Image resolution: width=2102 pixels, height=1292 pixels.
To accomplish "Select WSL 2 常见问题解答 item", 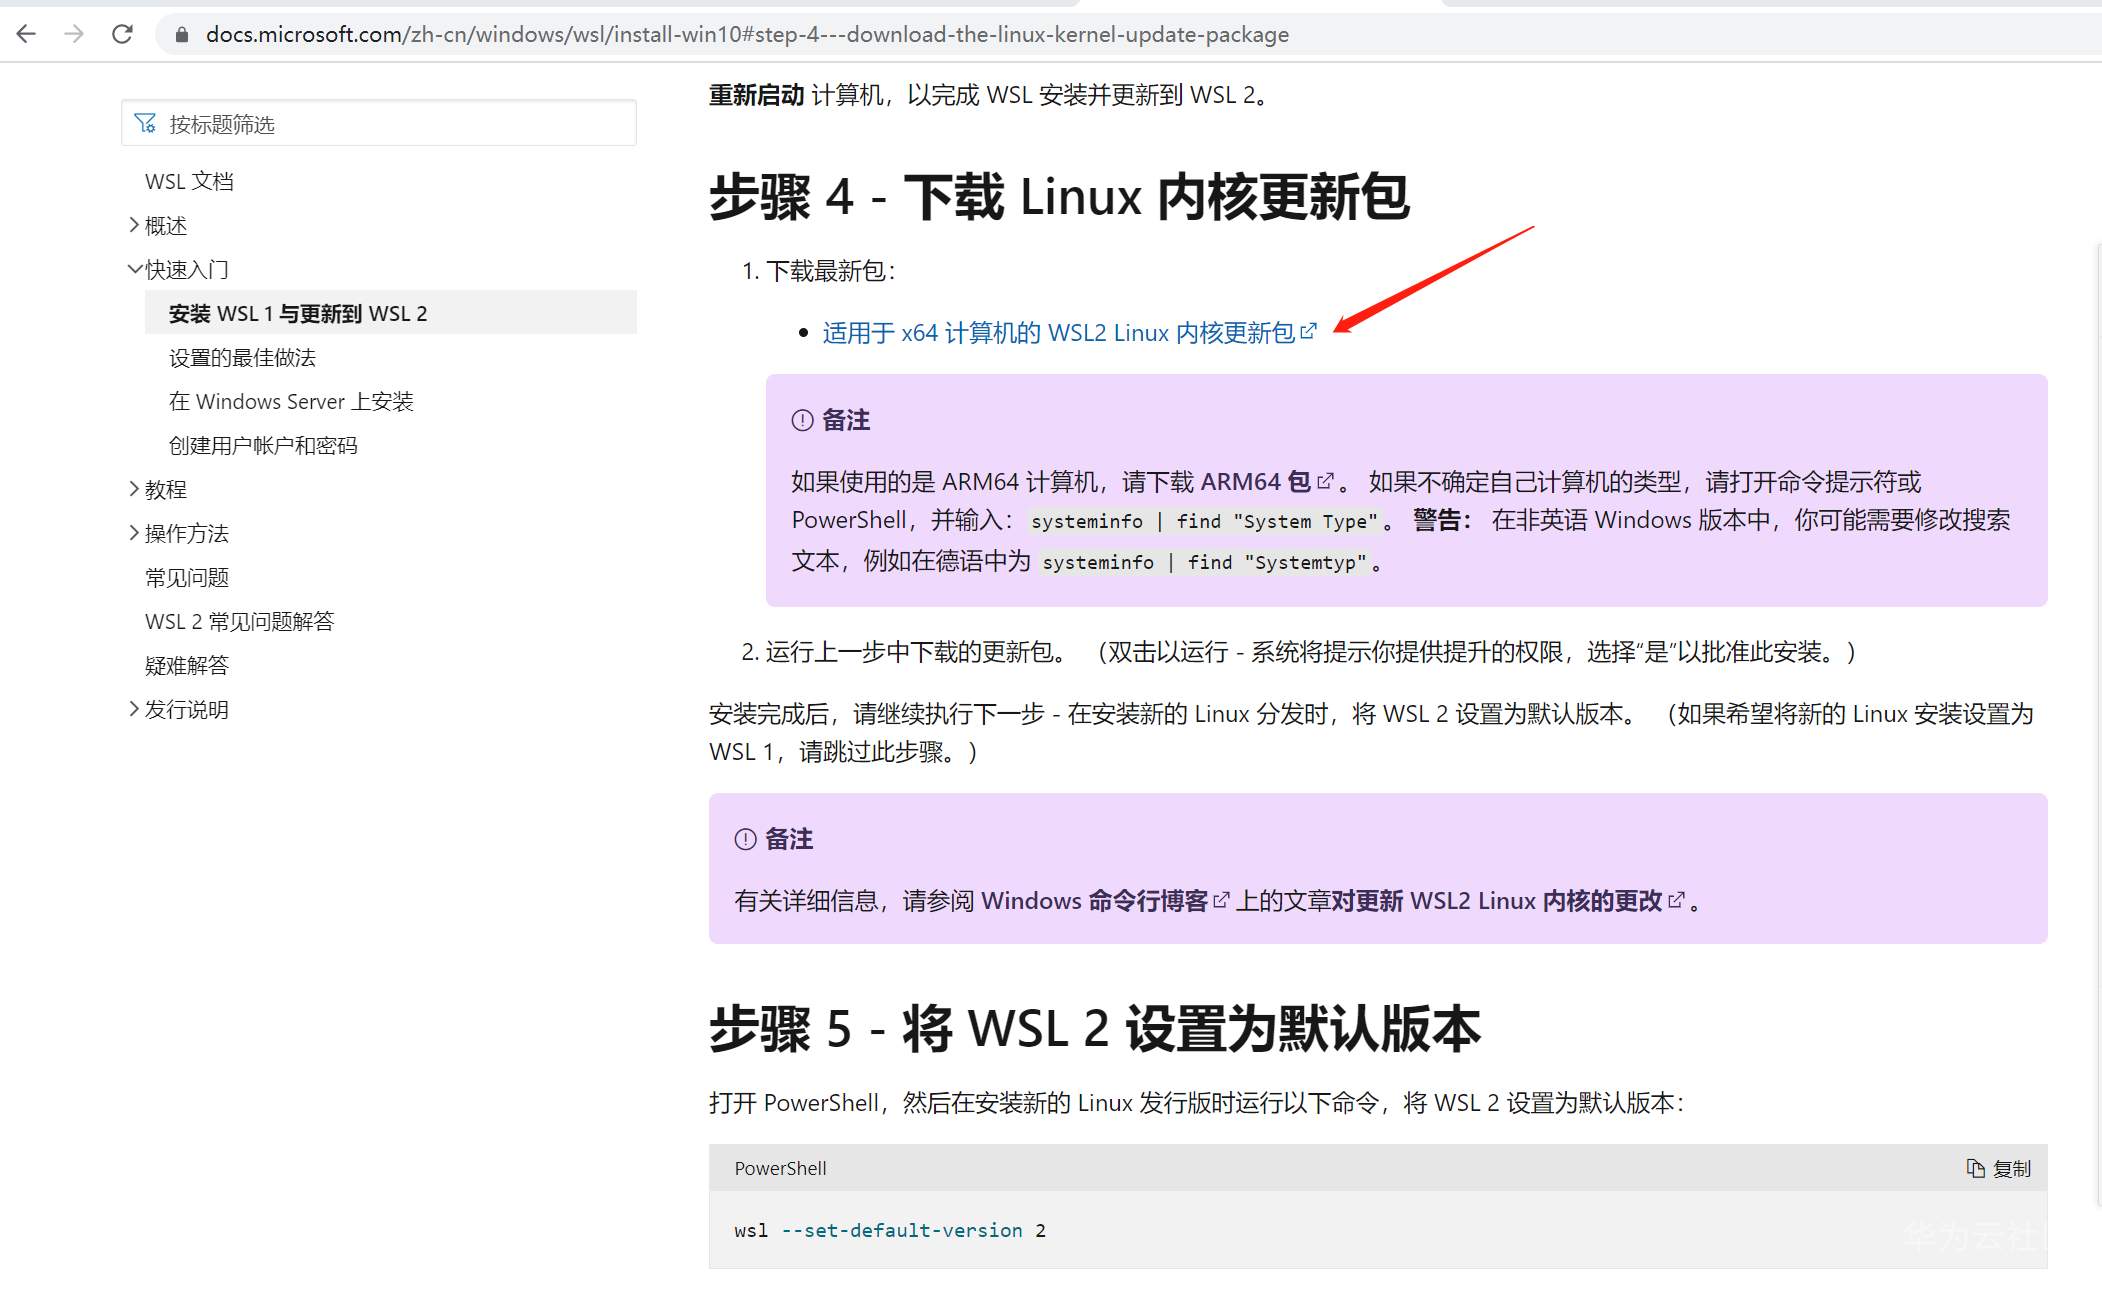I will [239, 621].
